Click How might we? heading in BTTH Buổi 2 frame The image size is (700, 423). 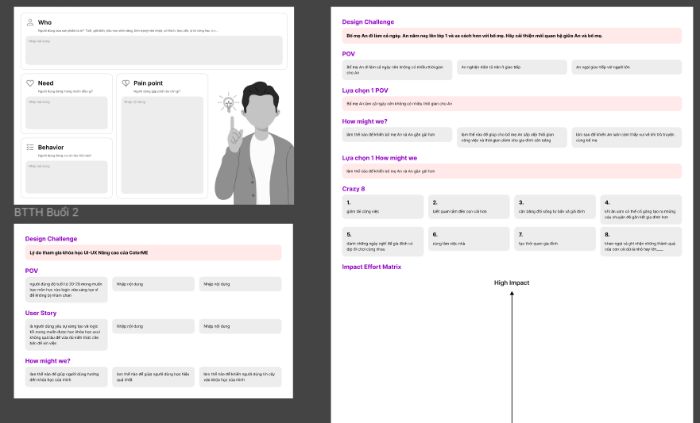tap(47, 361)
